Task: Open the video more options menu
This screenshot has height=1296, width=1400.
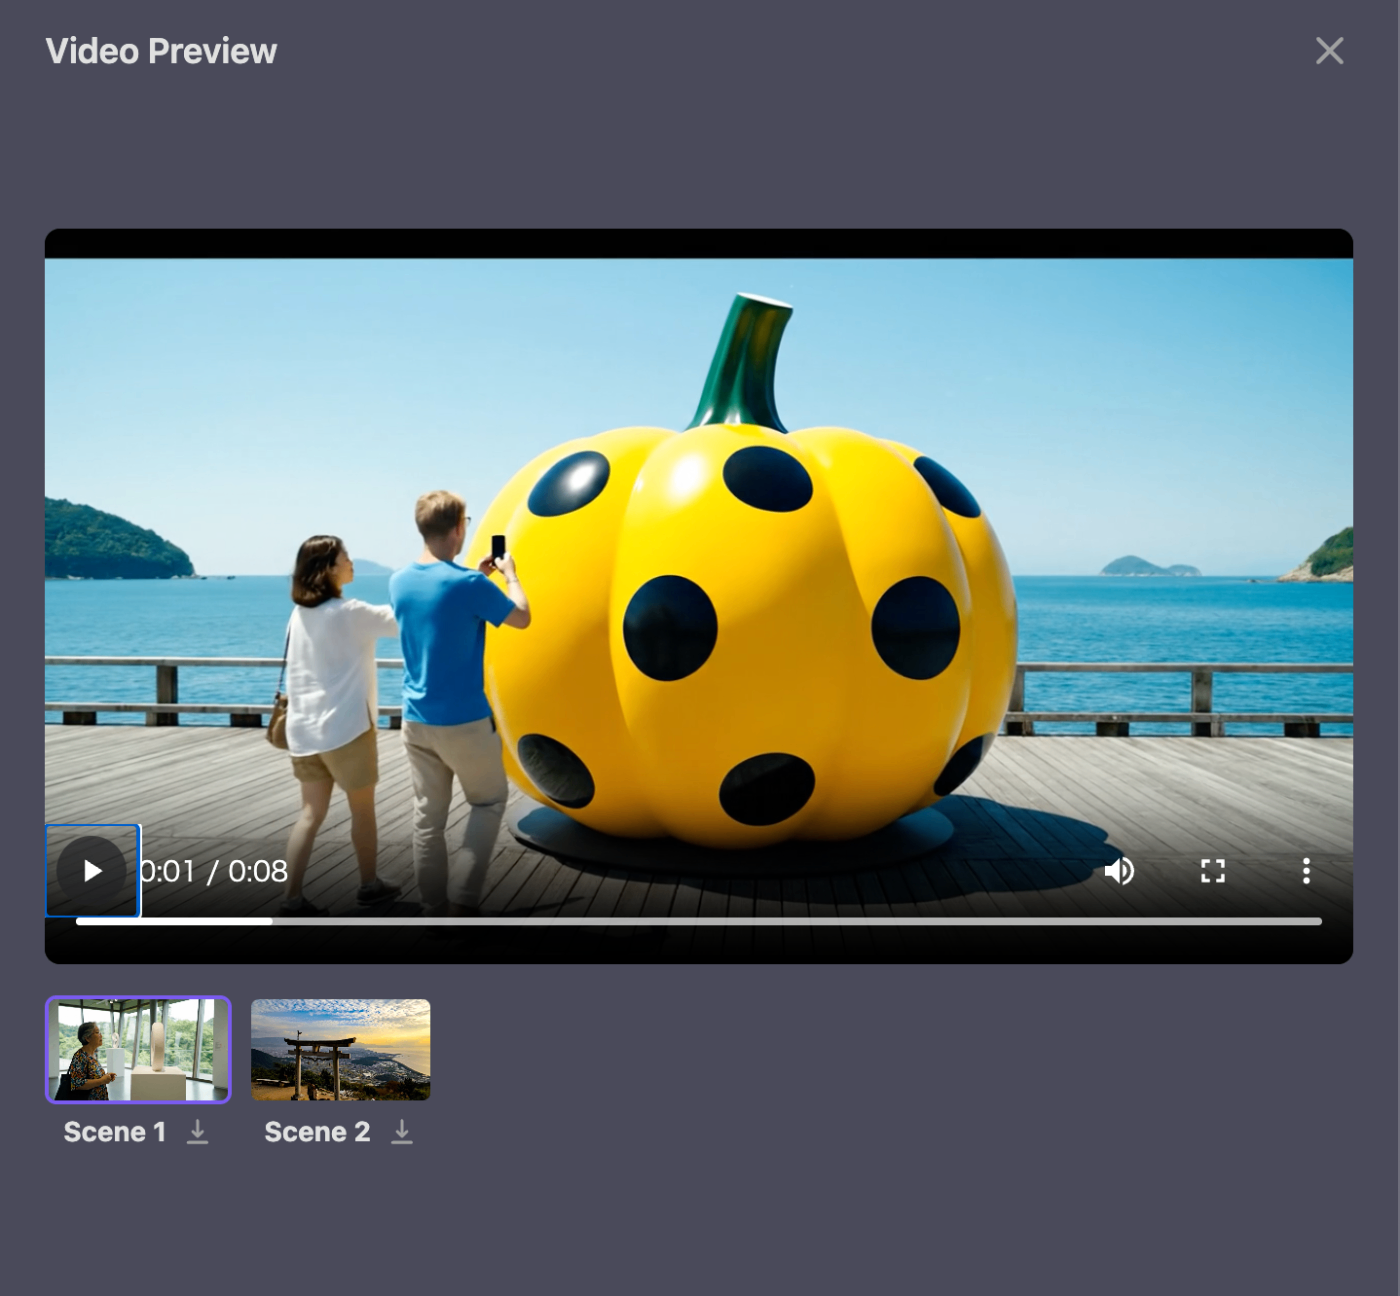Action: pos(1306,871)
